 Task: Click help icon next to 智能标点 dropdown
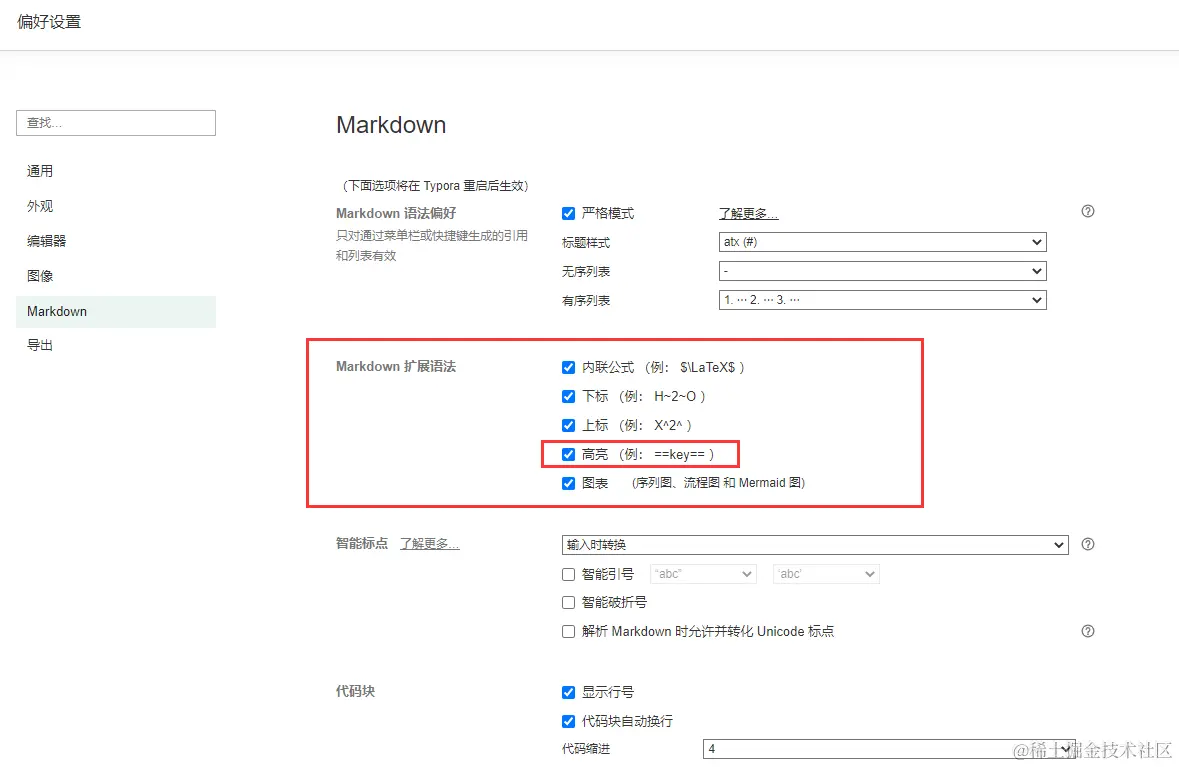coord(1087,544)
